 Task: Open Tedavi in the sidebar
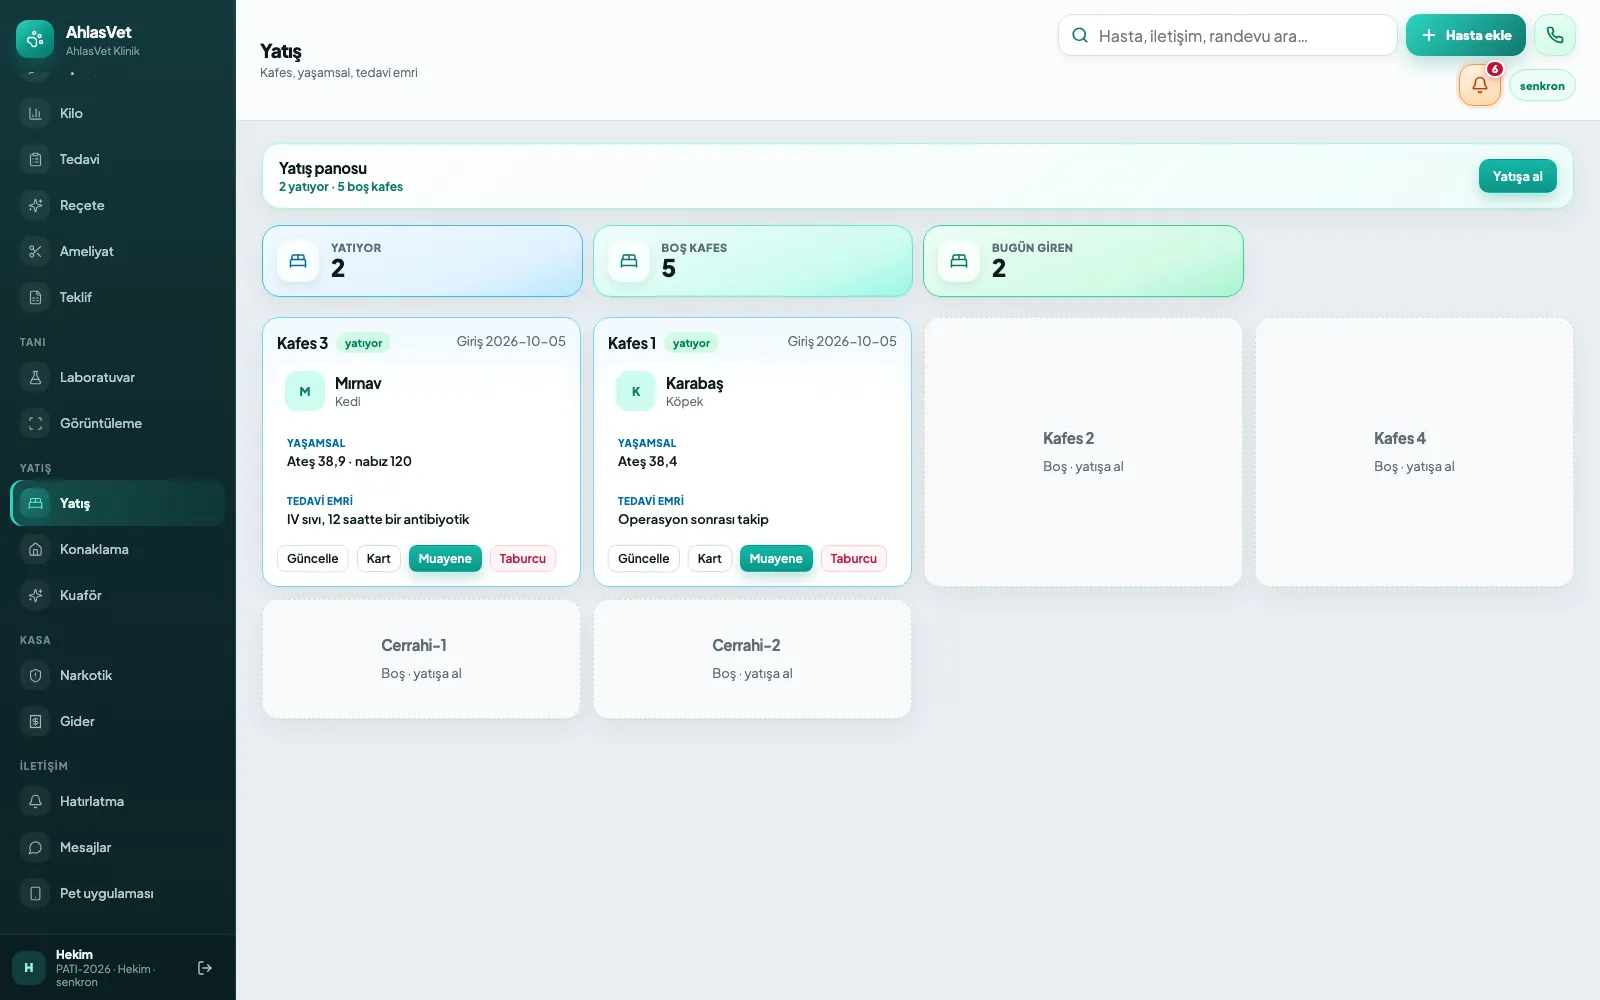tap(118, 159)
